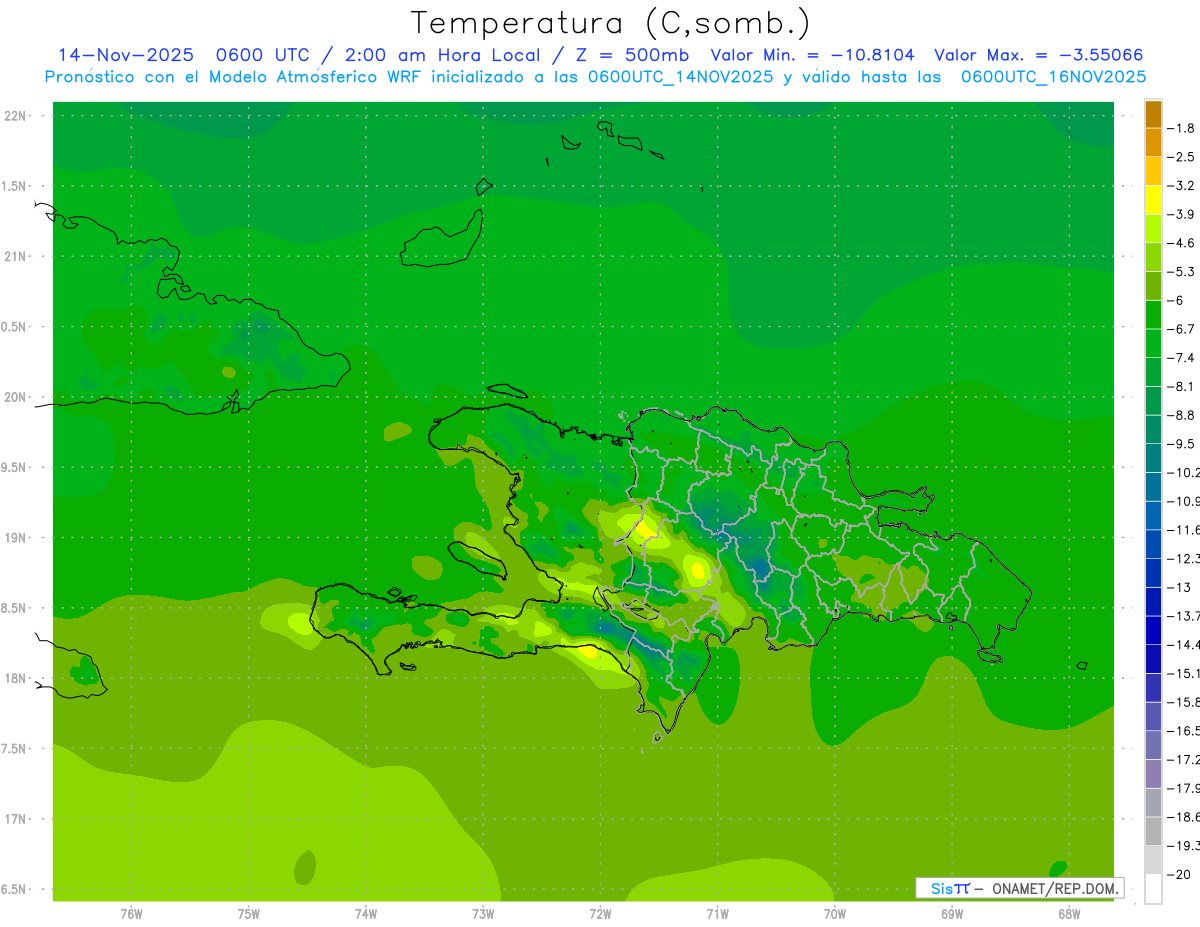Click the '-20' color scale label
This screenshot has height=927, width=1200.
click(x=1181, y=874)
